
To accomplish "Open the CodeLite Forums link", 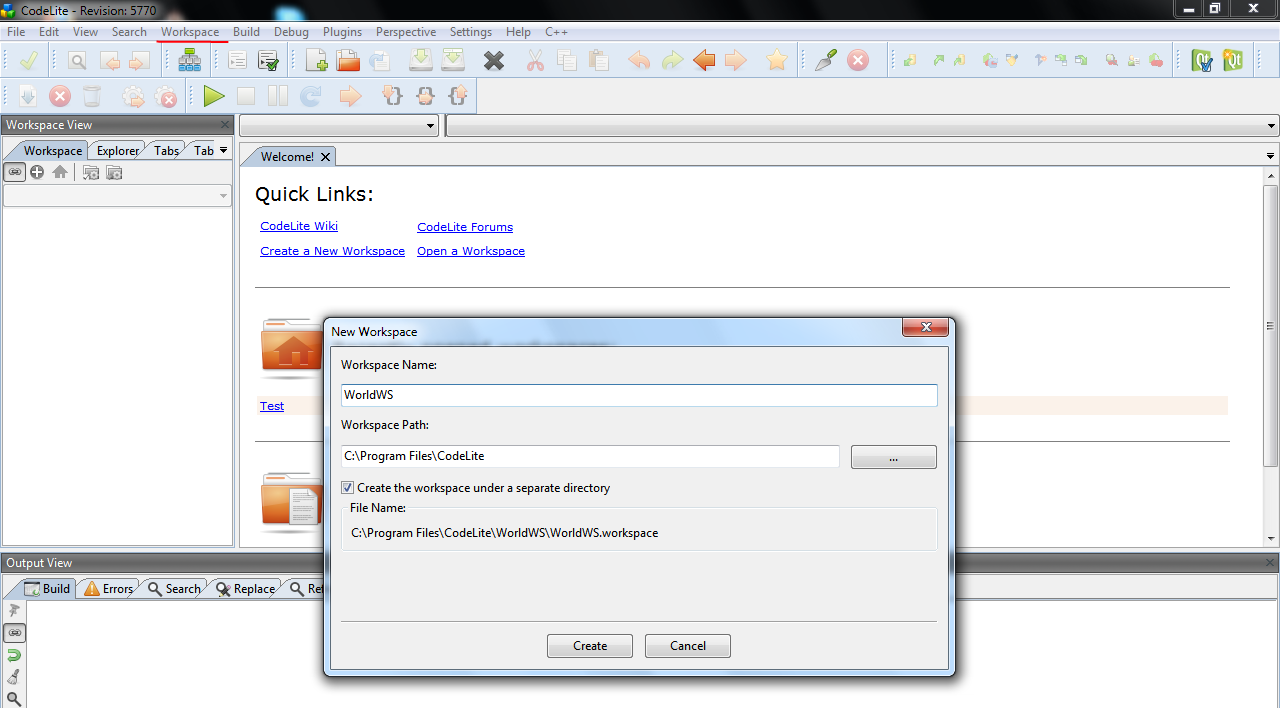I will pos(465,227).
